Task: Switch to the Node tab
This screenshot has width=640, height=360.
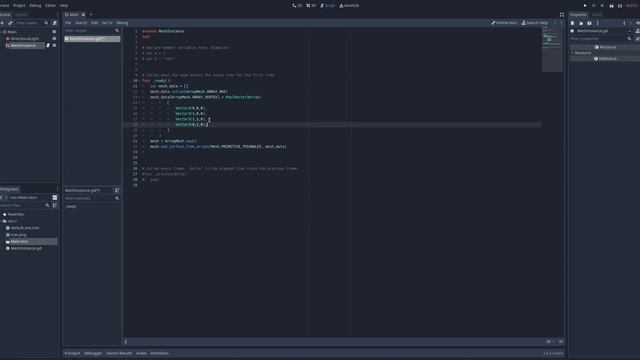Action: coord(597,15)
